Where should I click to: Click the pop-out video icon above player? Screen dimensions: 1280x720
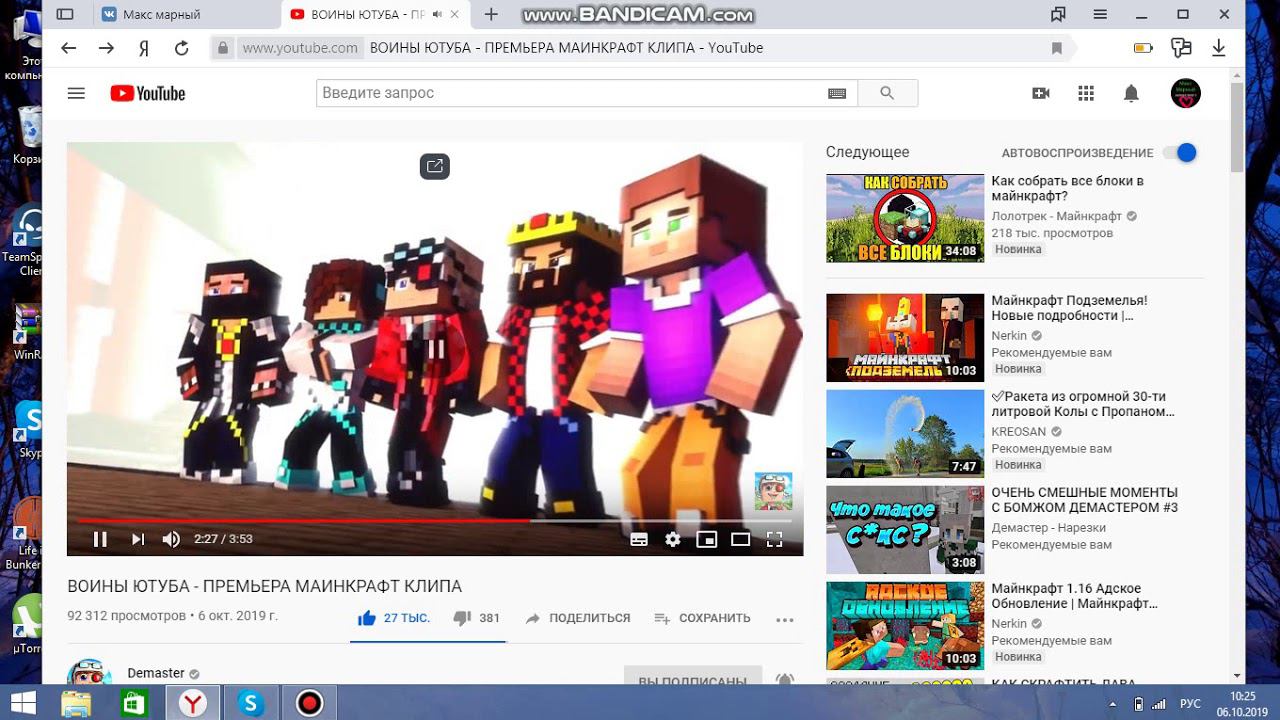(435, 166)
